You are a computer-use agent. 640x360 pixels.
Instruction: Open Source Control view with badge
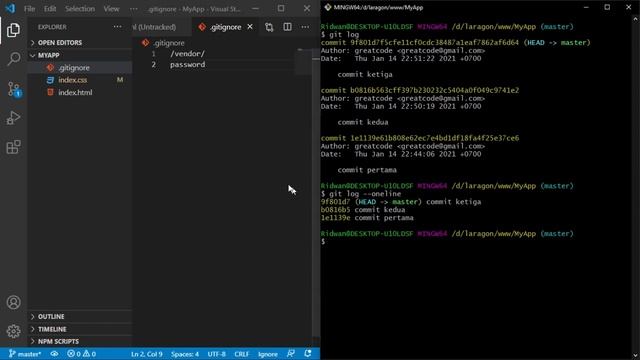(13, 89)
